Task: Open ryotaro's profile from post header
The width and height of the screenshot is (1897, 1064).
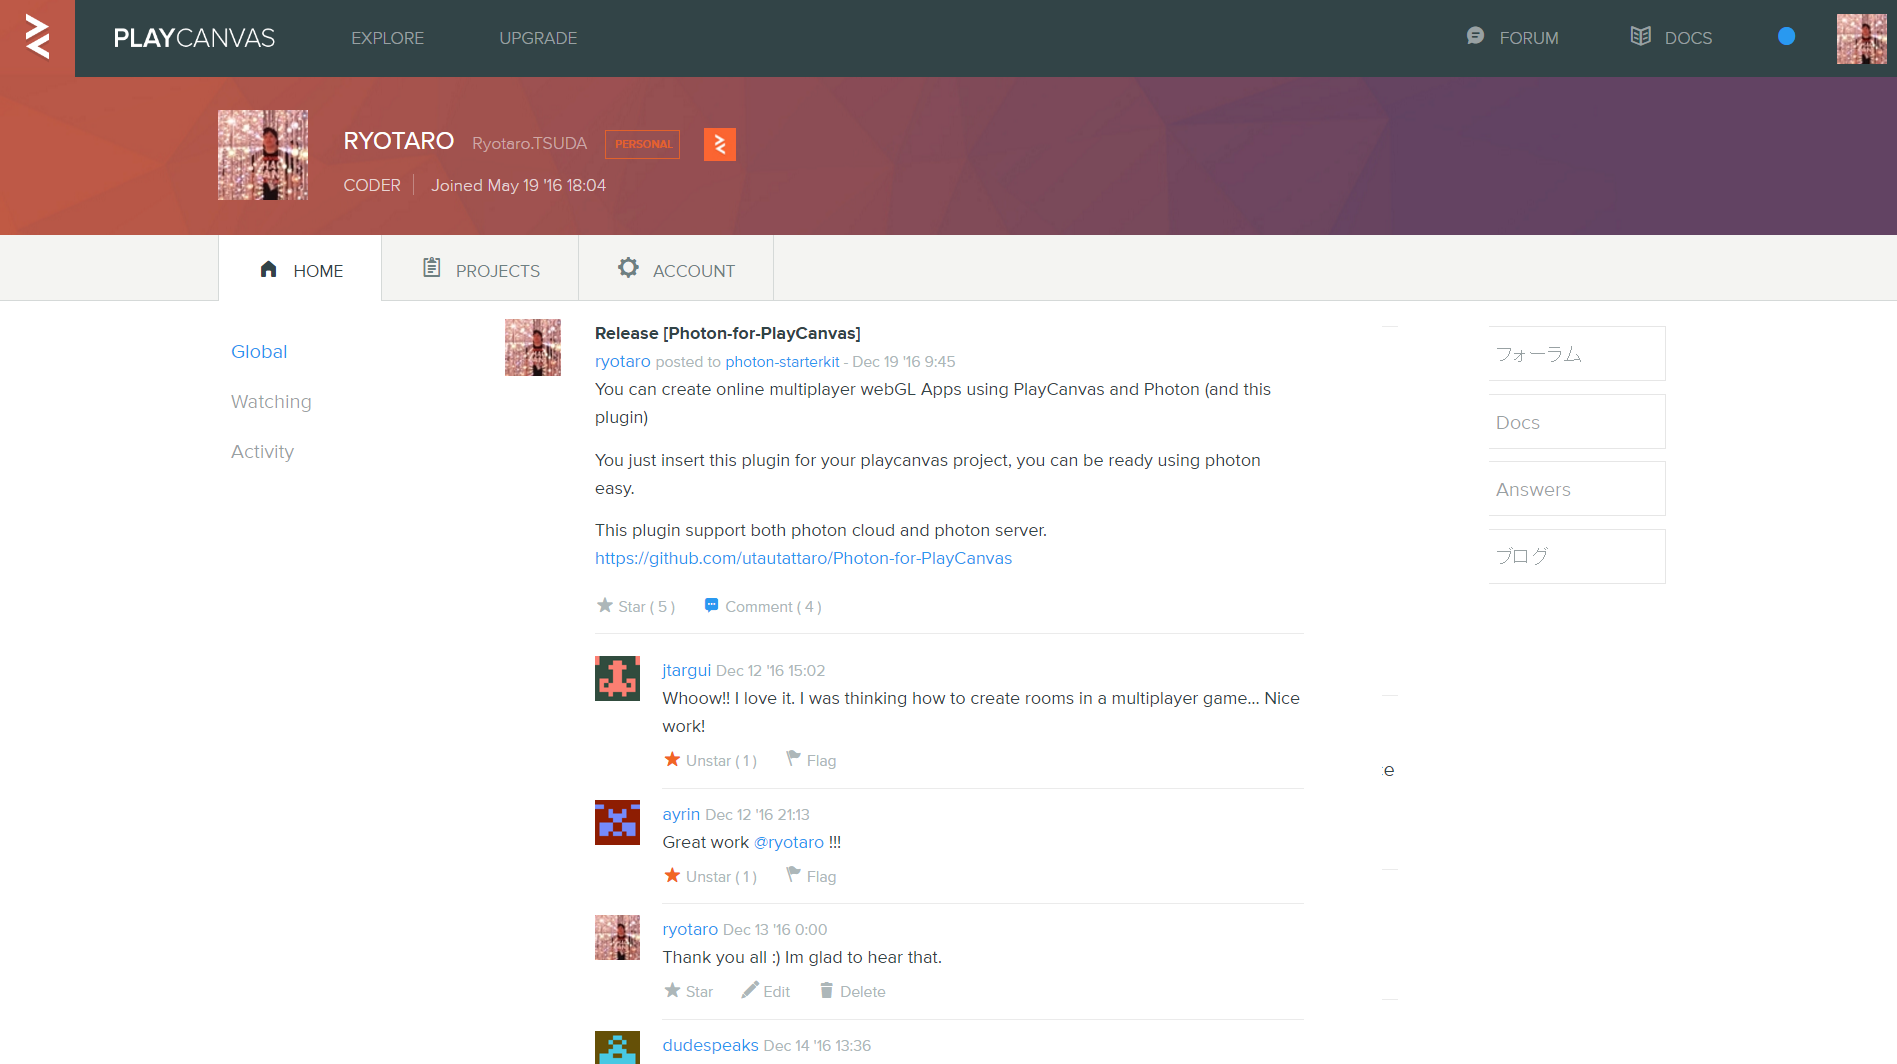Action: (622, 361)
